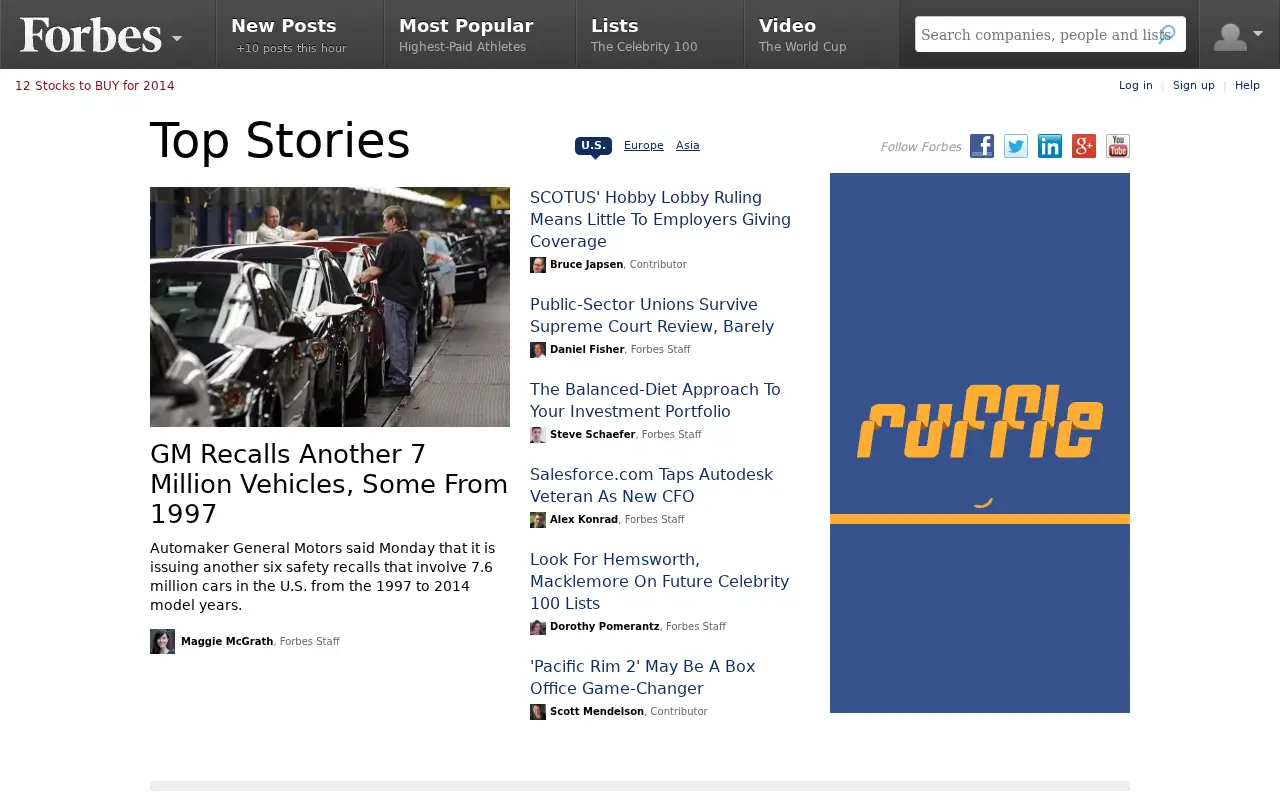Expand the Forbes logo dropdown arrow

pyautogui.click(x=177, y=38)
